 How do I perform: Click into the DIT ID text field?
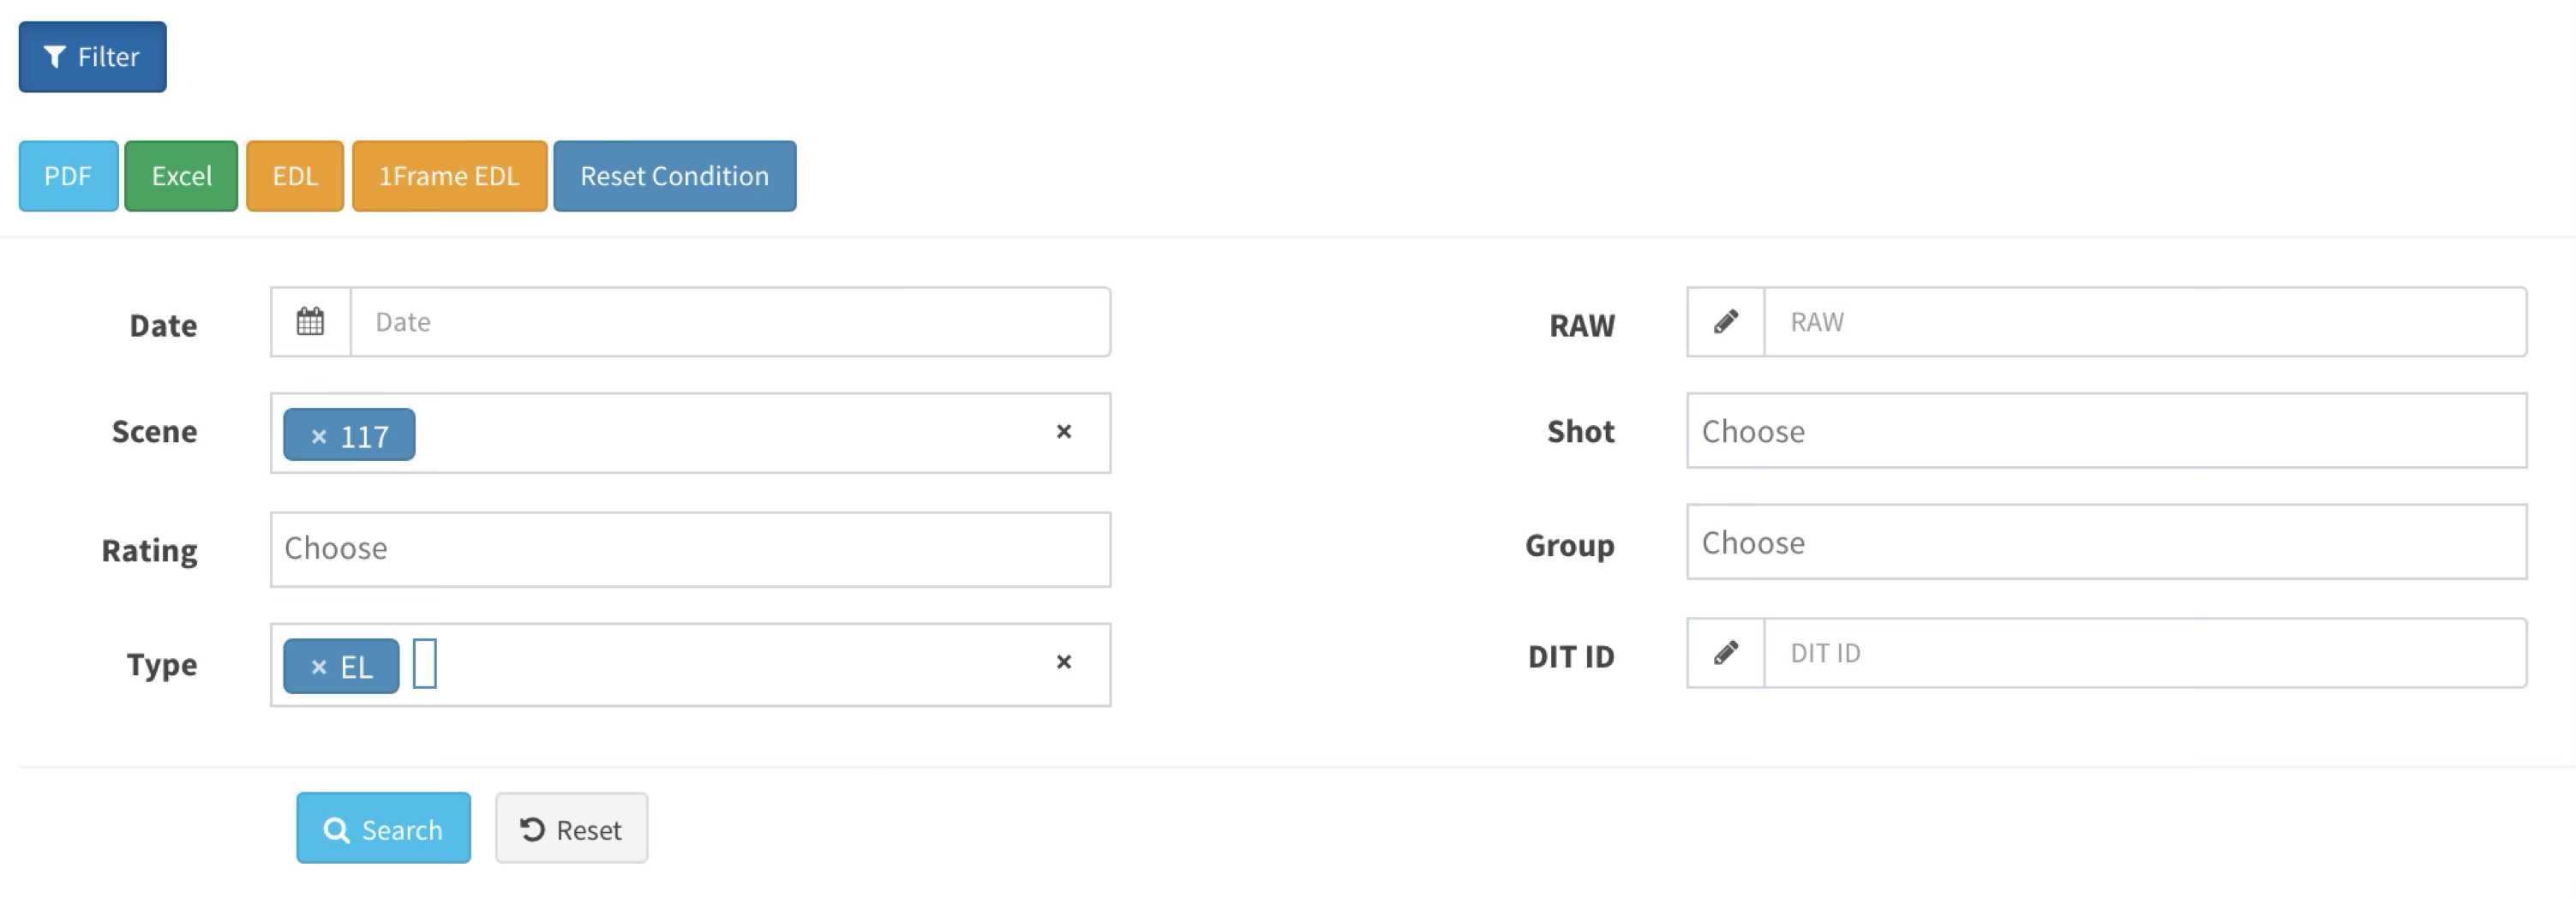click(x=2145, y=653)
